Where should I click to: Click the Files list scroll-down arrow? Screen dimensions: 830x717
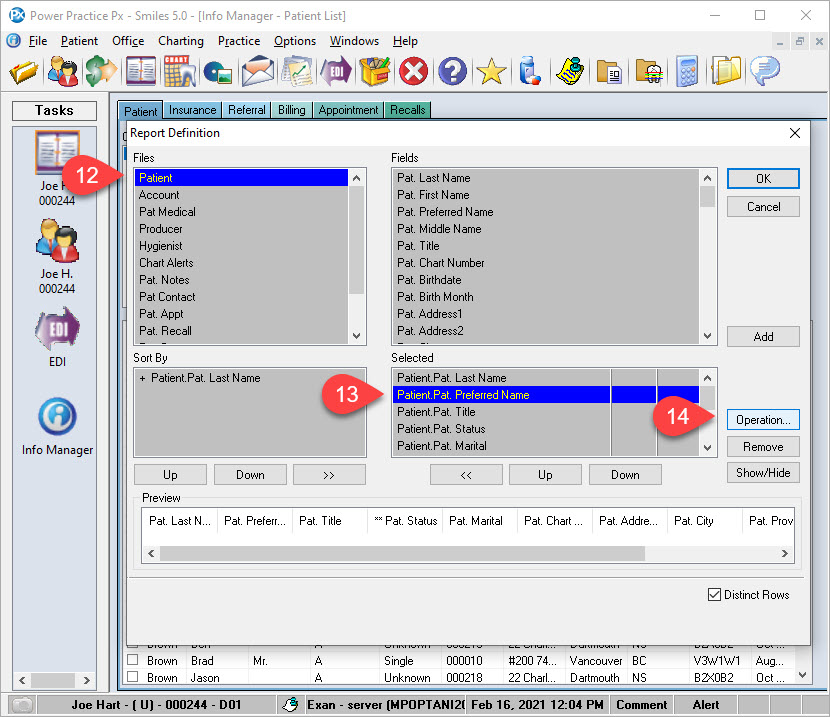[x=357, y=336]
